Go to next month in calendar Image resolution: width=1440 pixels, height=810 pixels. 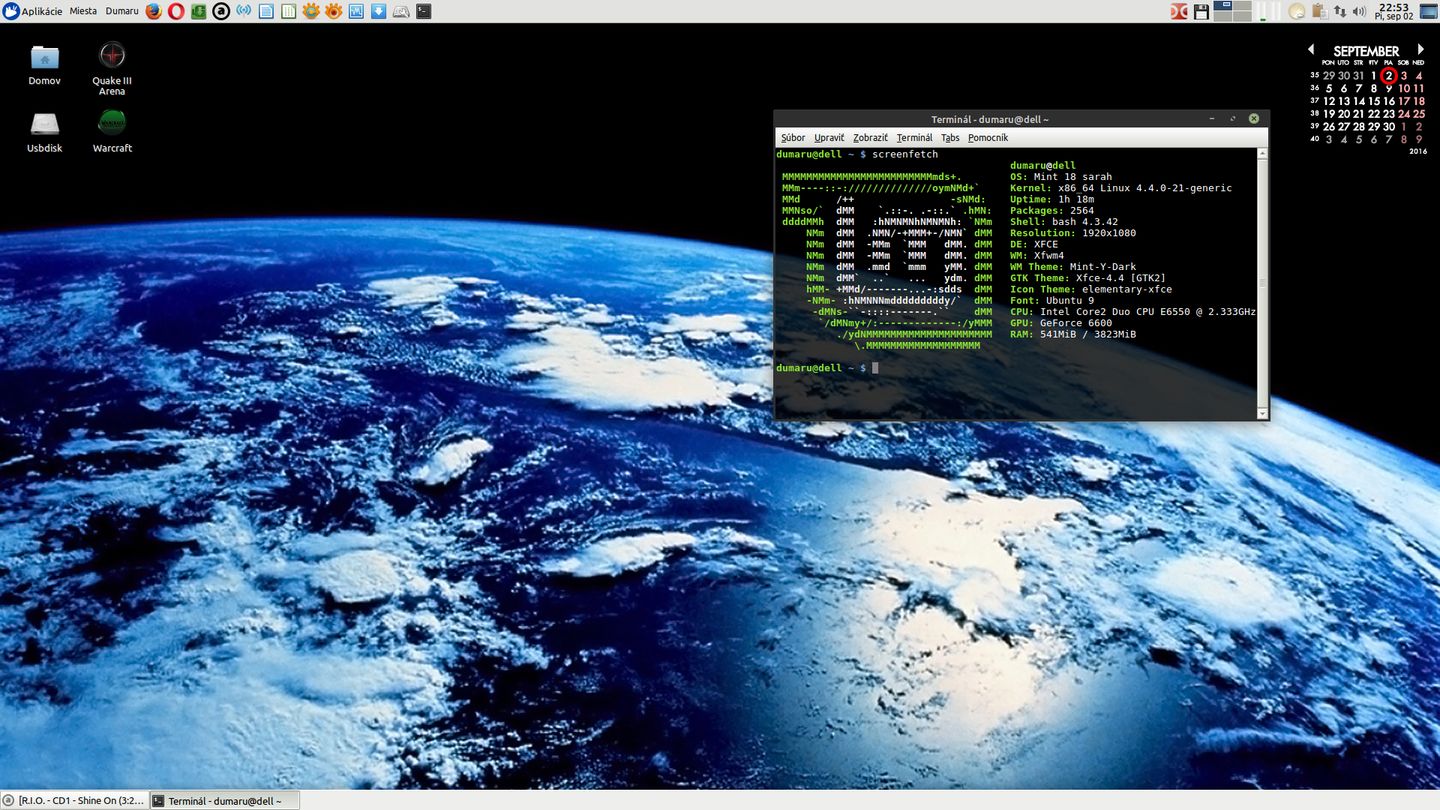pos(1420,50)
